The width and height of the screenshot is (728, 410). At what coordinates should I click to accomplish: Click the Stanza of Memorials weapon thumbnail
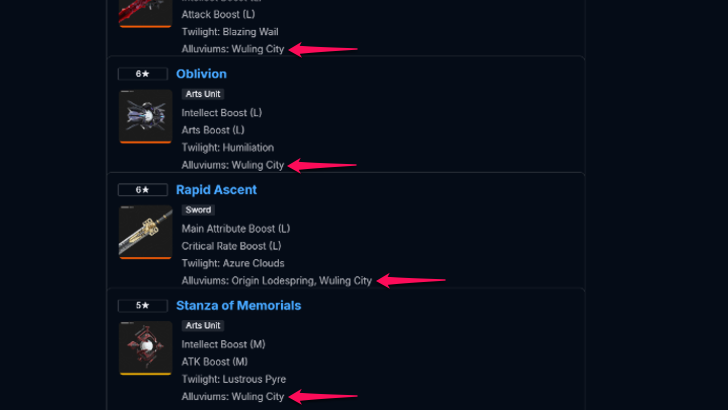(x=145, y=348)
